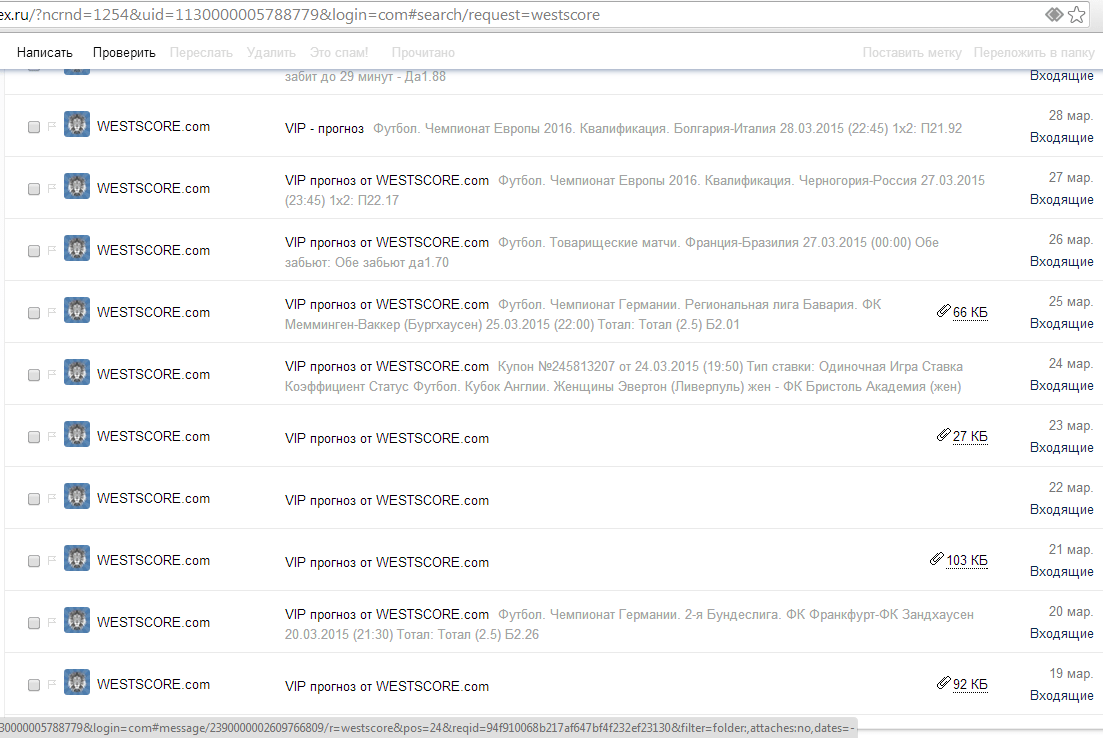This screenshot has height=738, width=1103.
Task: Open the Поставить метку dropdown
Action: 911,53
